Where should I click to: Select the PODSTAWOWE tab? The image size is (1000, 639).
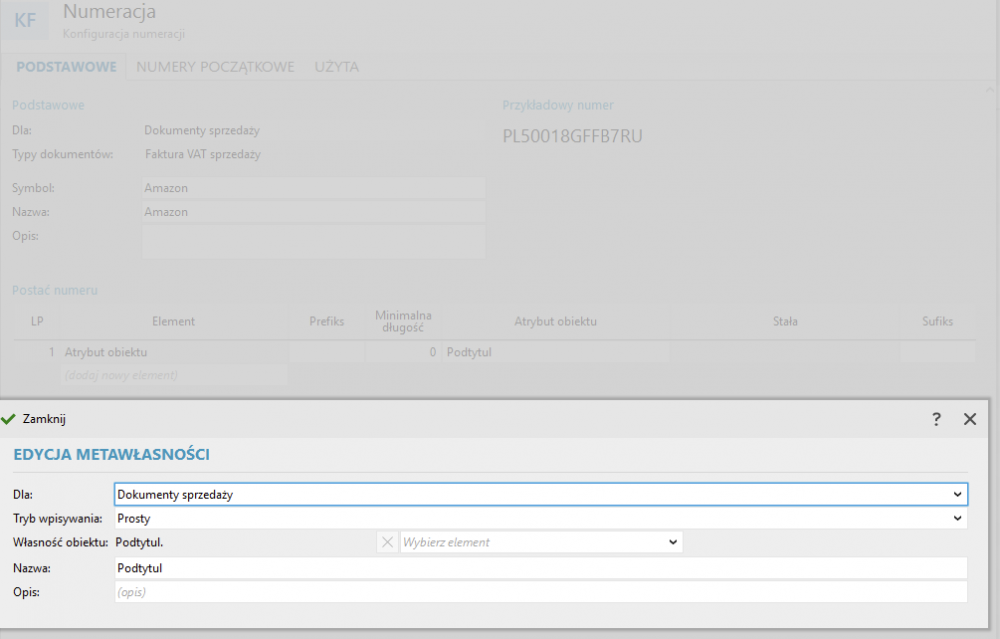coord(66,67)
